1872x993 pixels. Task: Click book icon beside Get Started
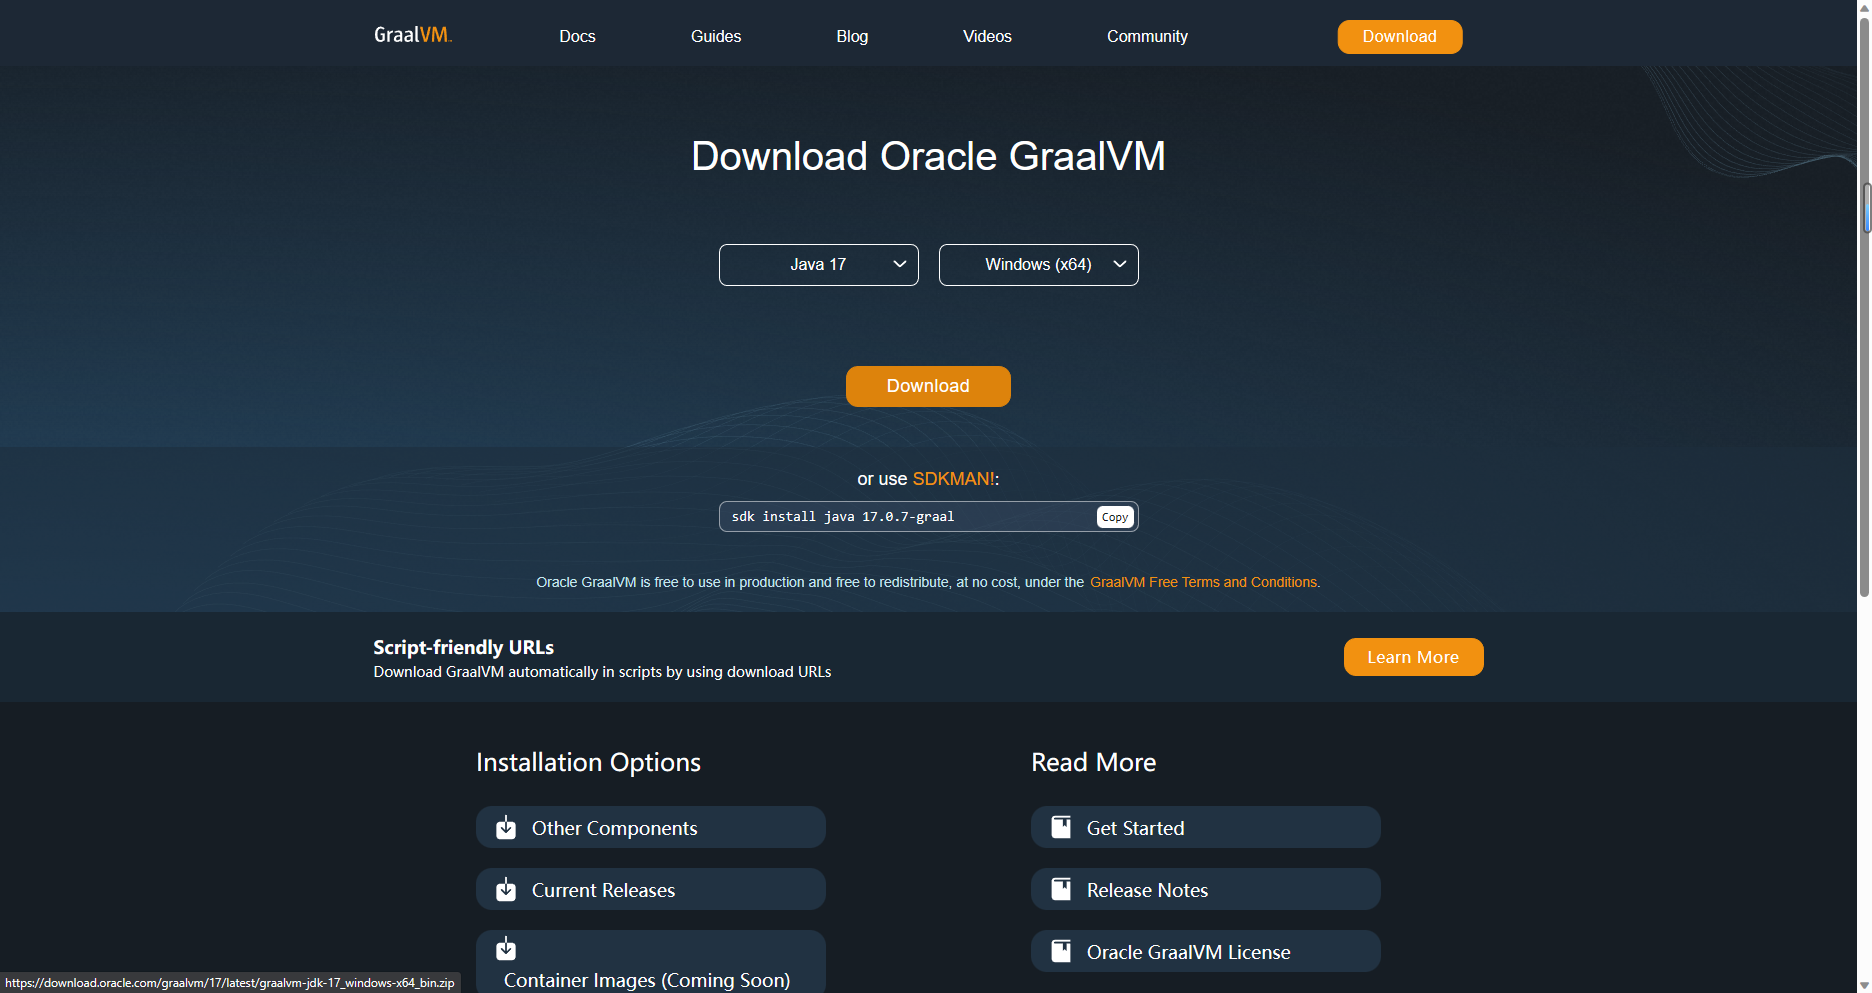tap(1061, 827)
